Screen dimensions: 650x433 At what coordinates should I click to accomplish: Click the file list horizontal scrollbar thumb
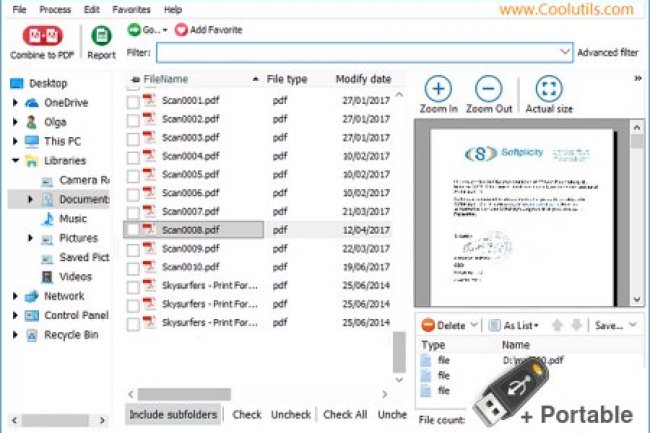[x=184, y=394]
